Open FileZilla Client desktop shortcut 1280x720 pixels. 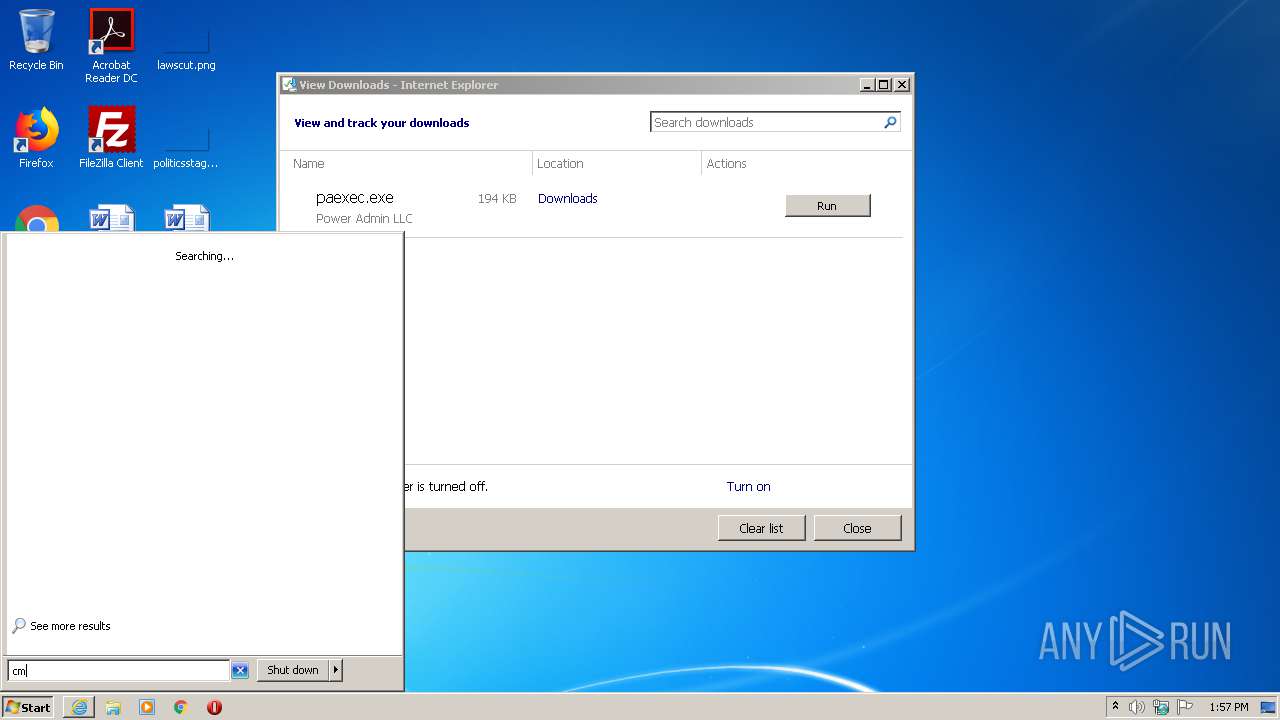pyautogui.click(x=111, y=138)
